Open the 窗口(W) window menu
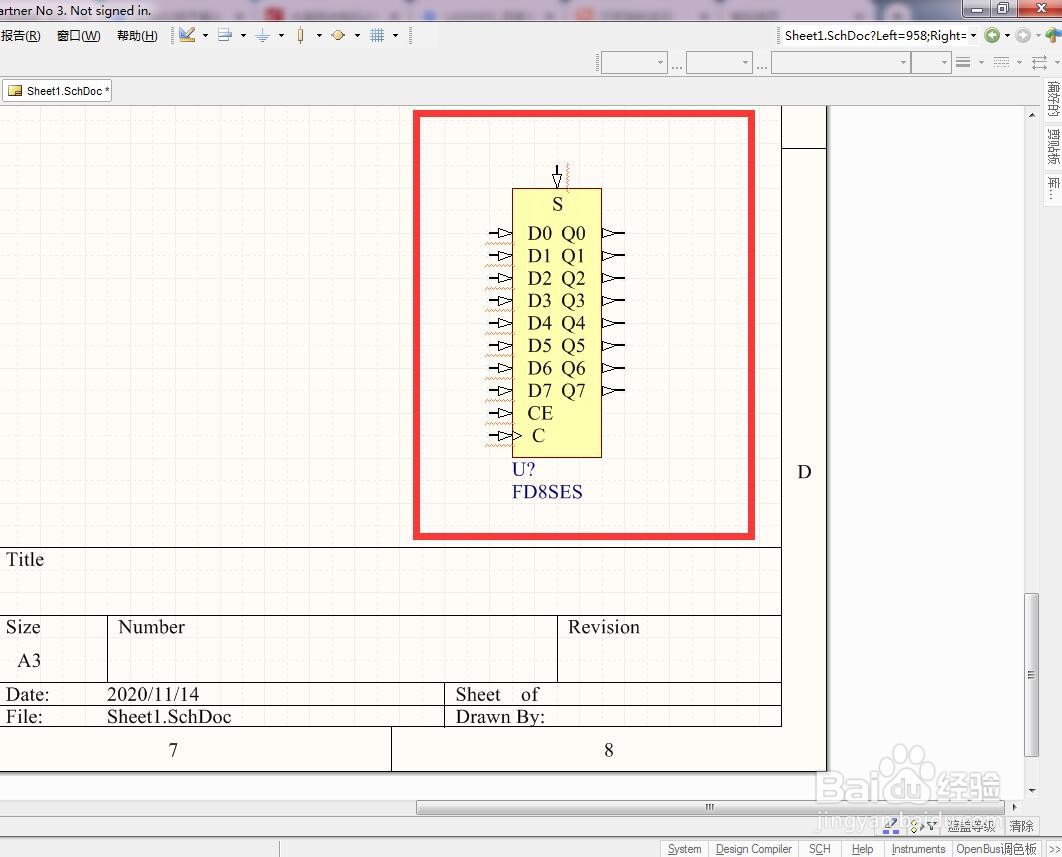Viewport: 1062px width, 857px height. coord(79,35)
